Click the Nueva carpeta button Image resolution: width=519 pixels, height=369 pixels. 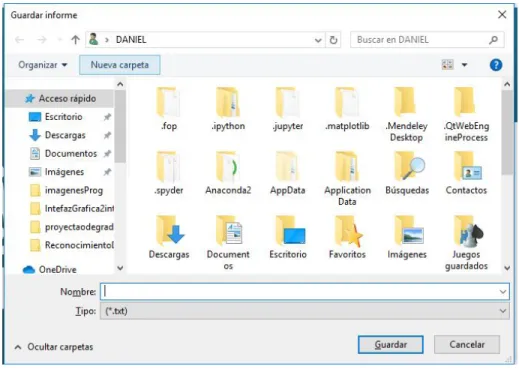120,65
